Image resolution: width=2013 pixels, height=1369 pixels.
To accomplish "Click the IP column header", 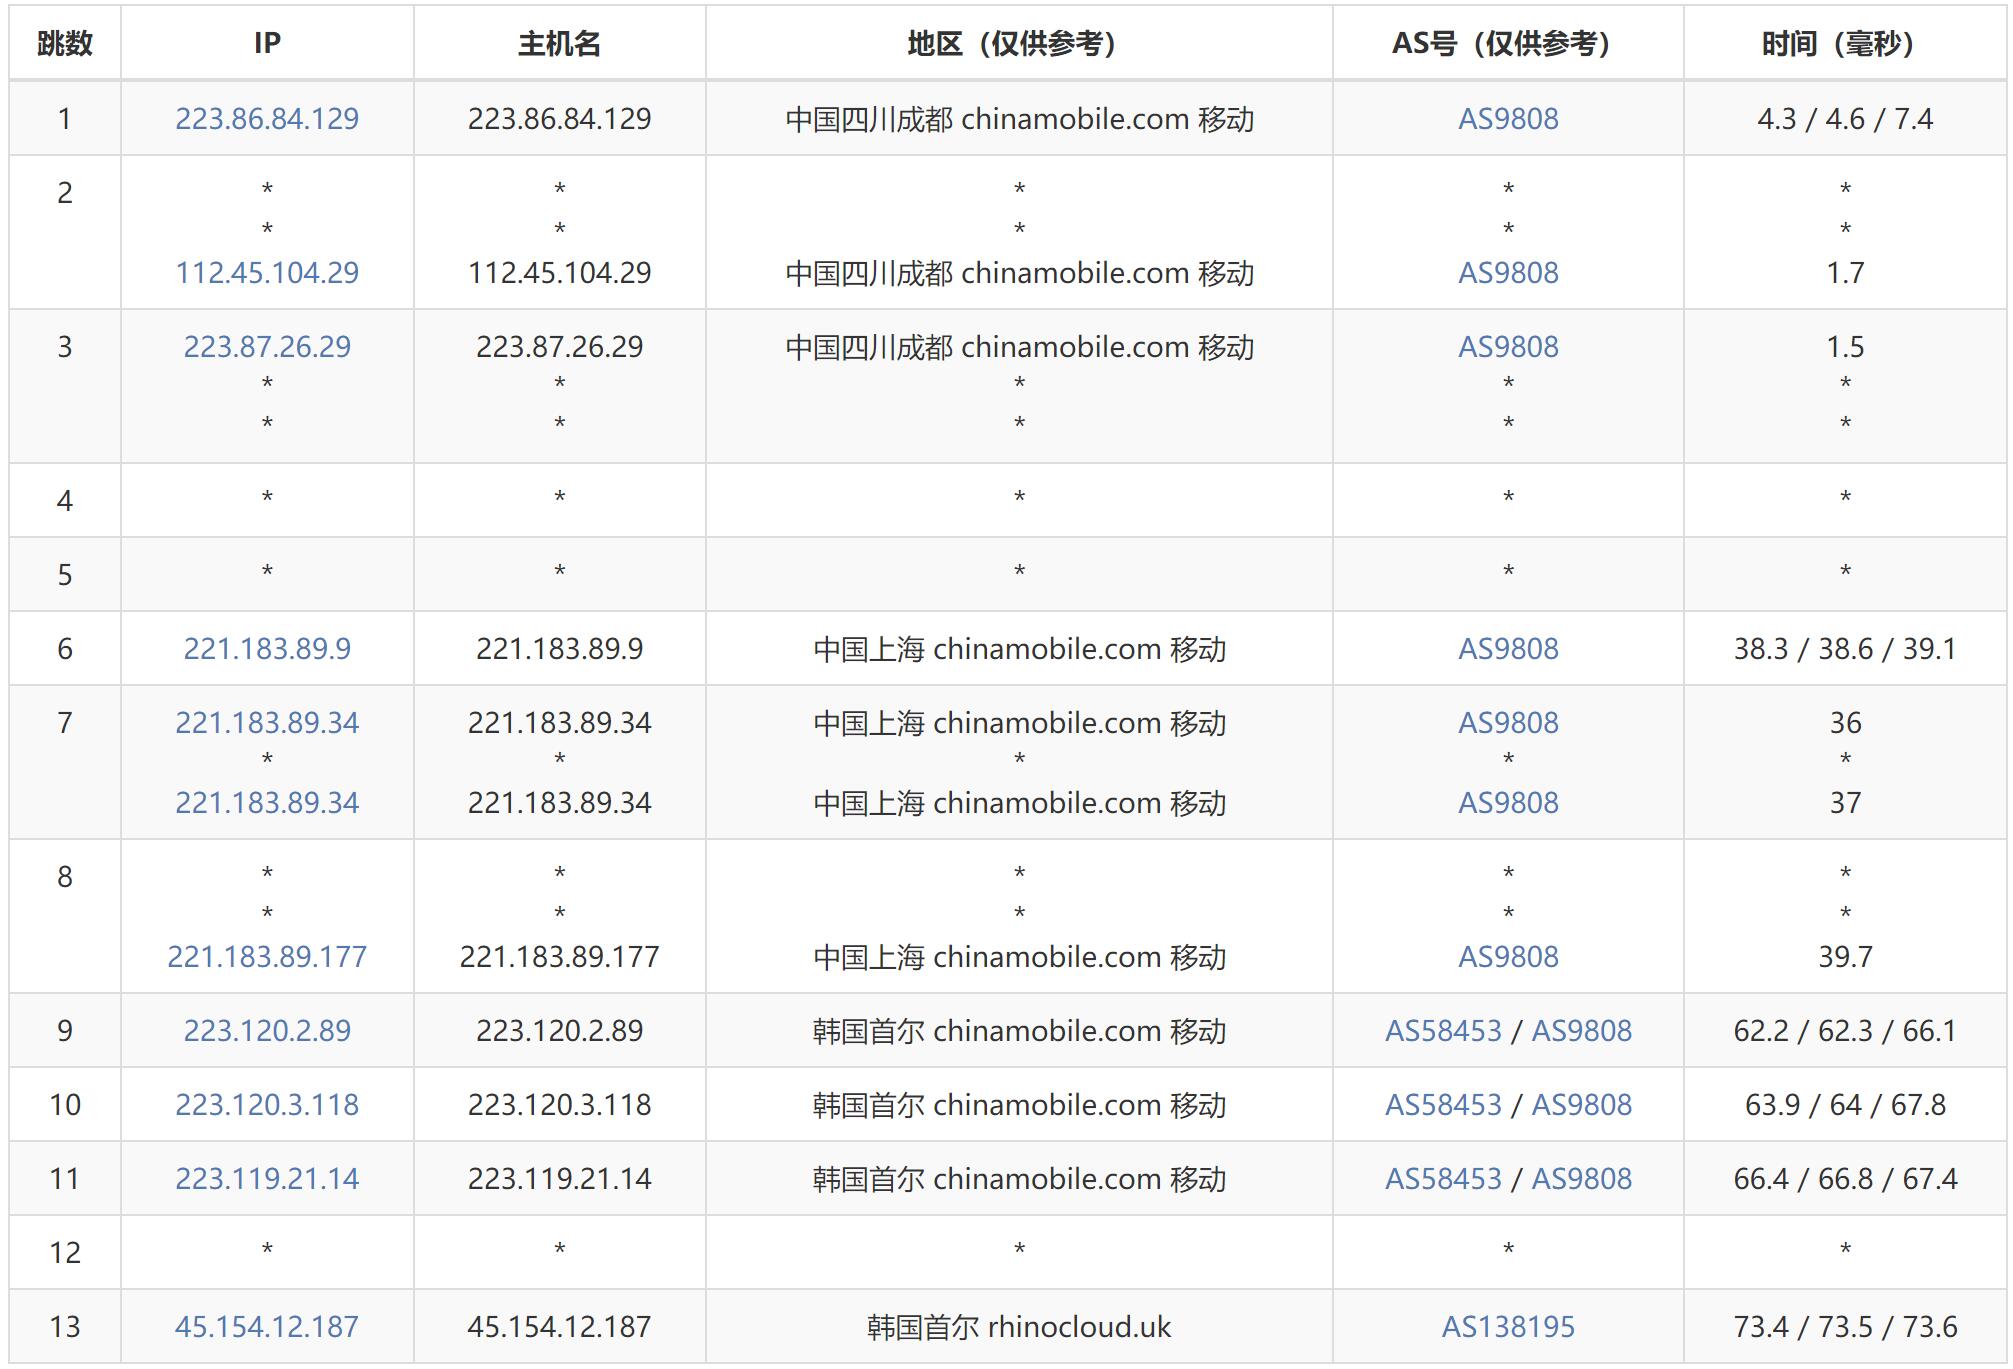I will [267, 43].
